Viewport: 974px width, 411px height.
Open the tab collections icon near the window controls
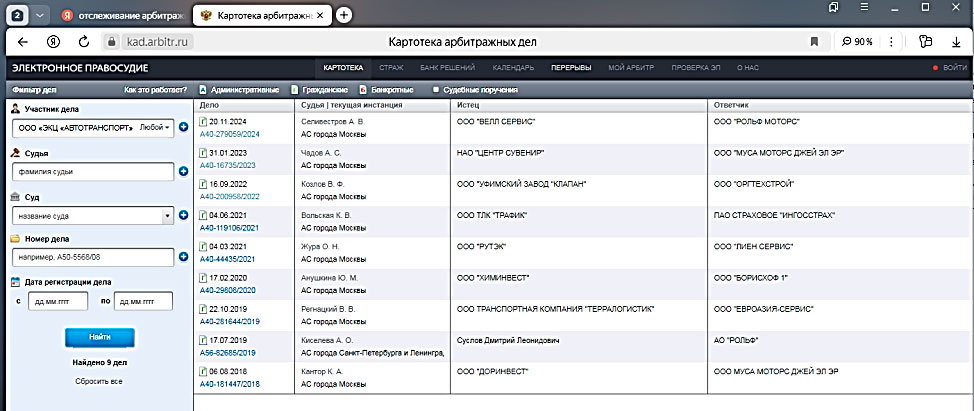pos(834,7)
